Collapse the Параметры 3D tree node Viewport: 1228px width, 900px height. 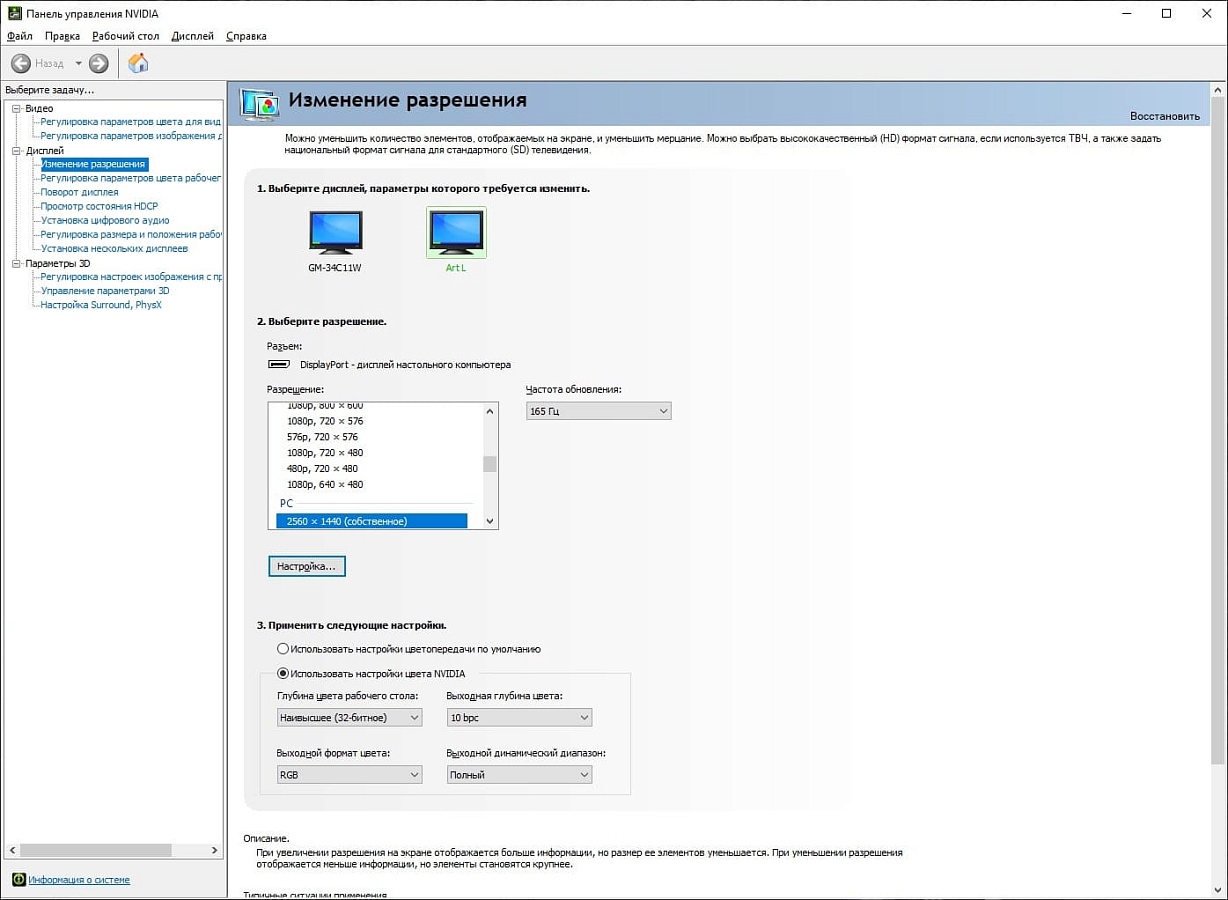(16, 263)
